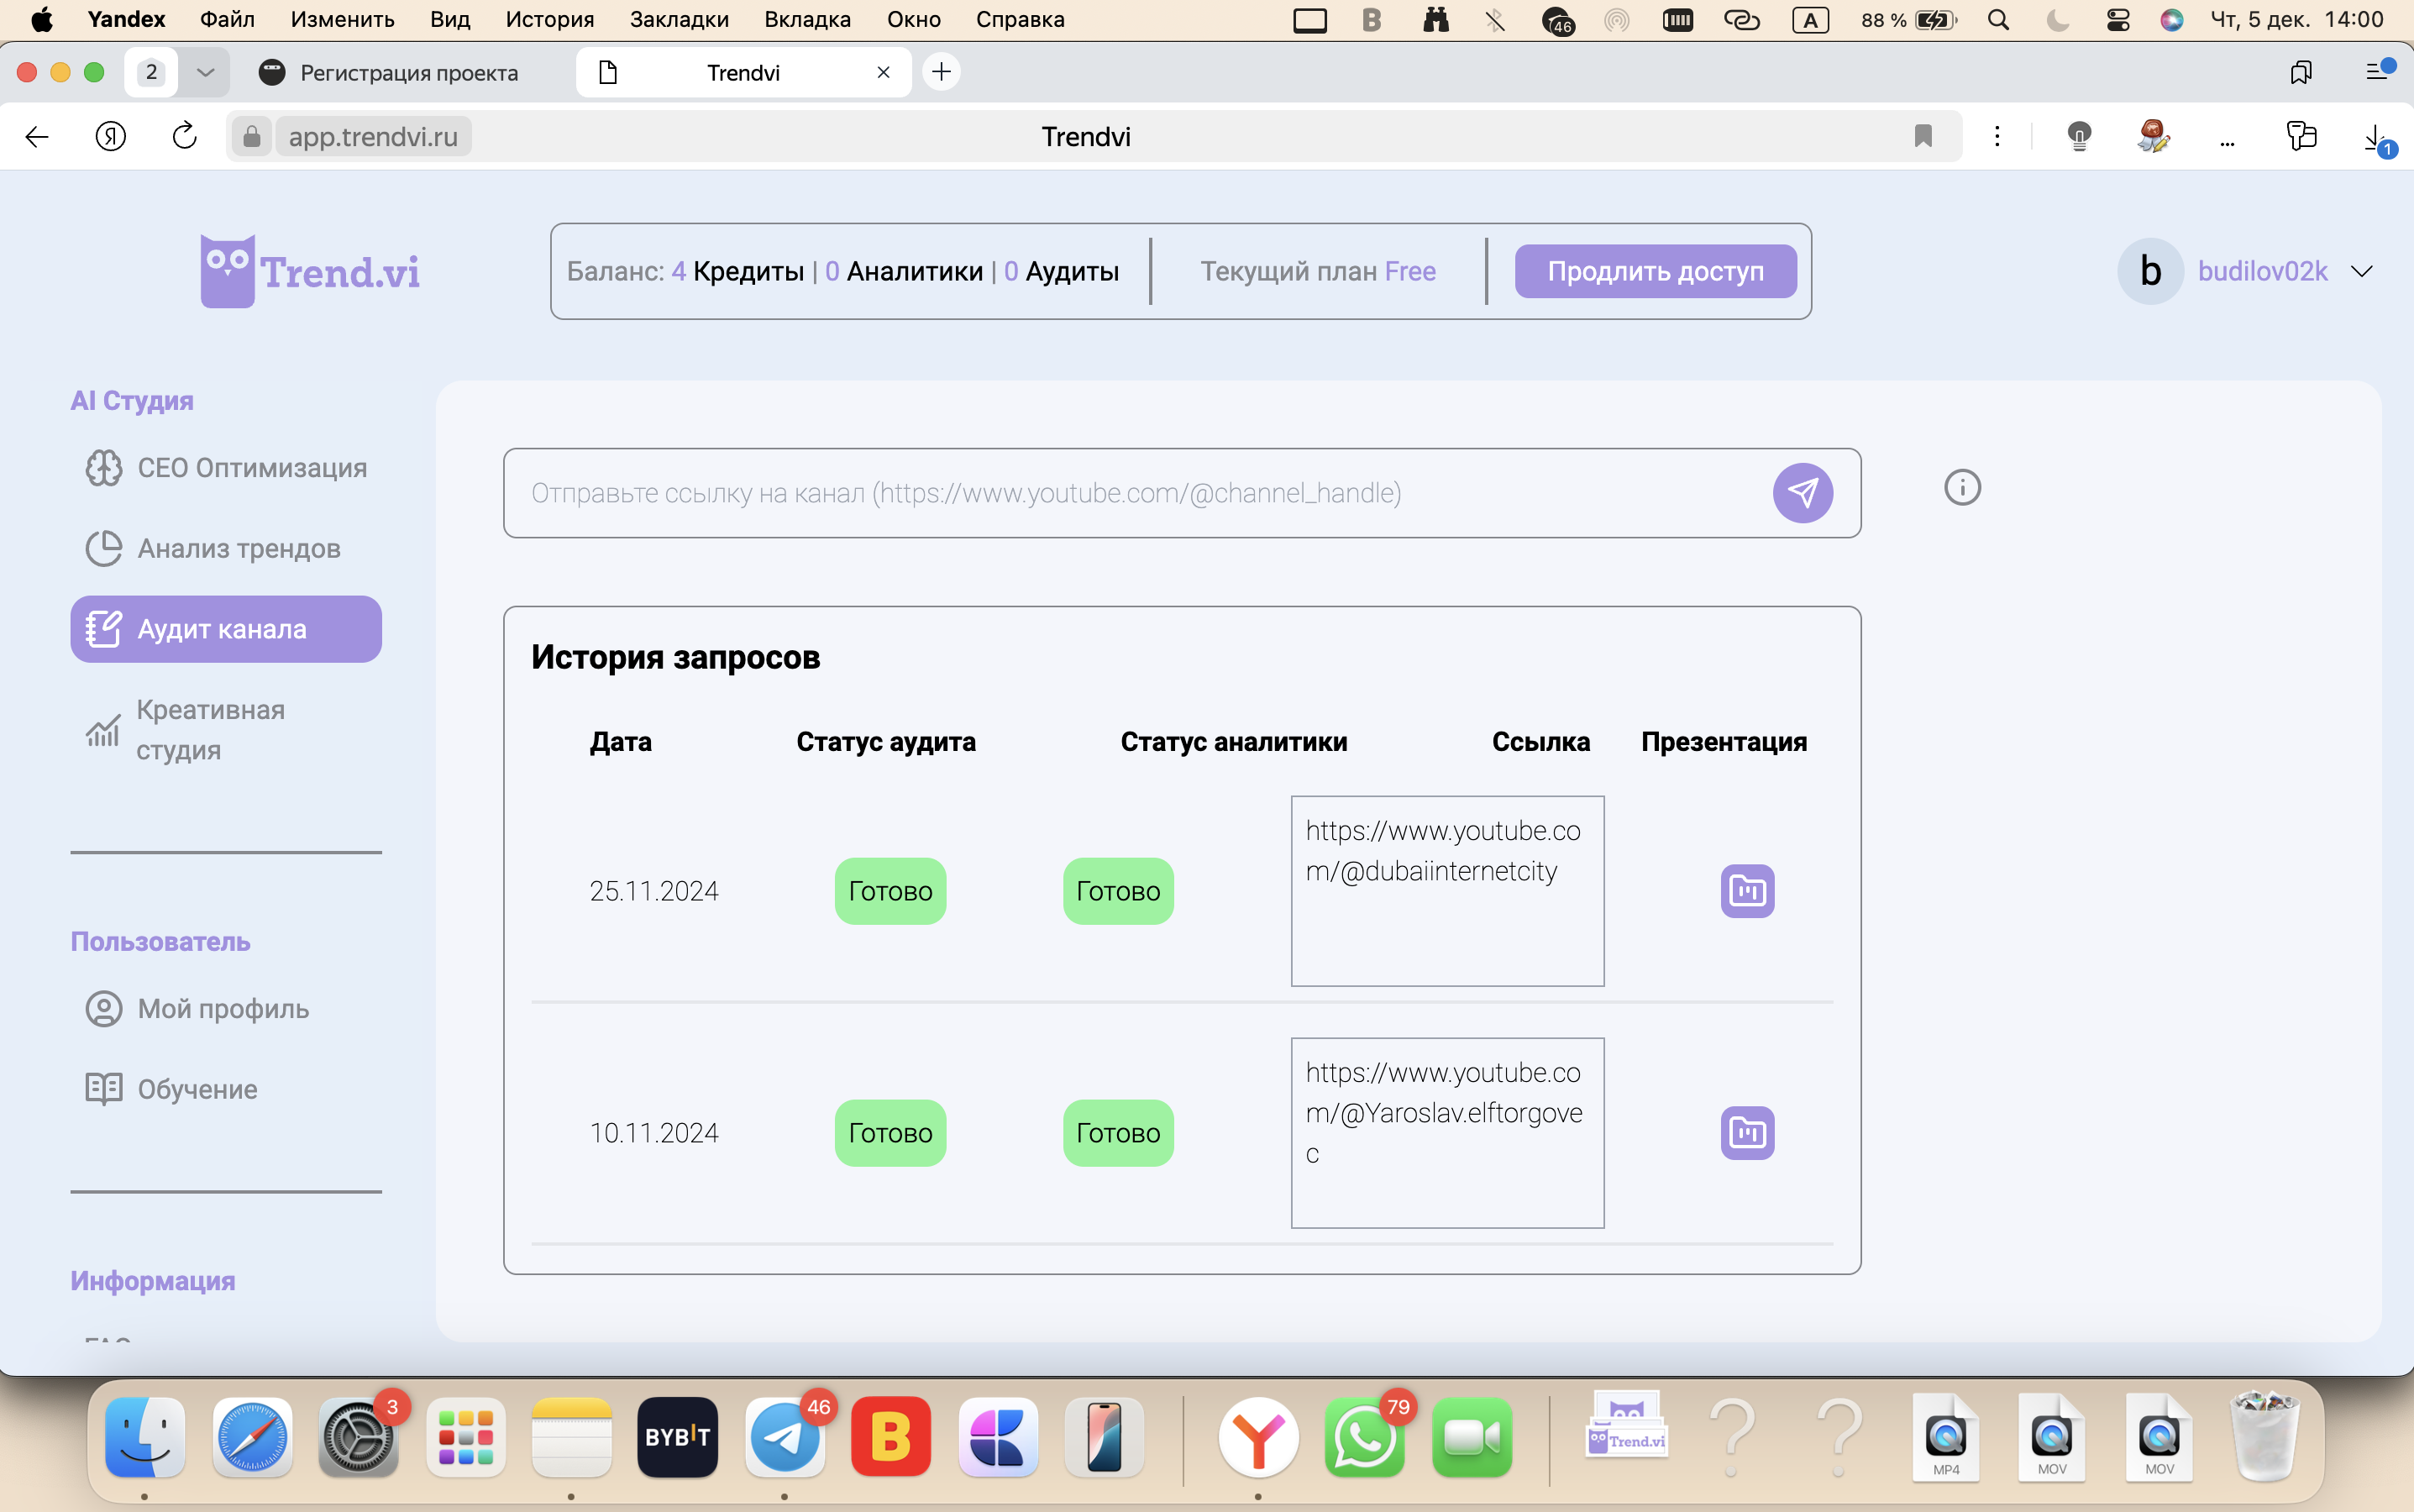This screenshot has width=2414, height=1512.
Task: Click the bookmark icon in address bar
Action: coord(1922,136)
